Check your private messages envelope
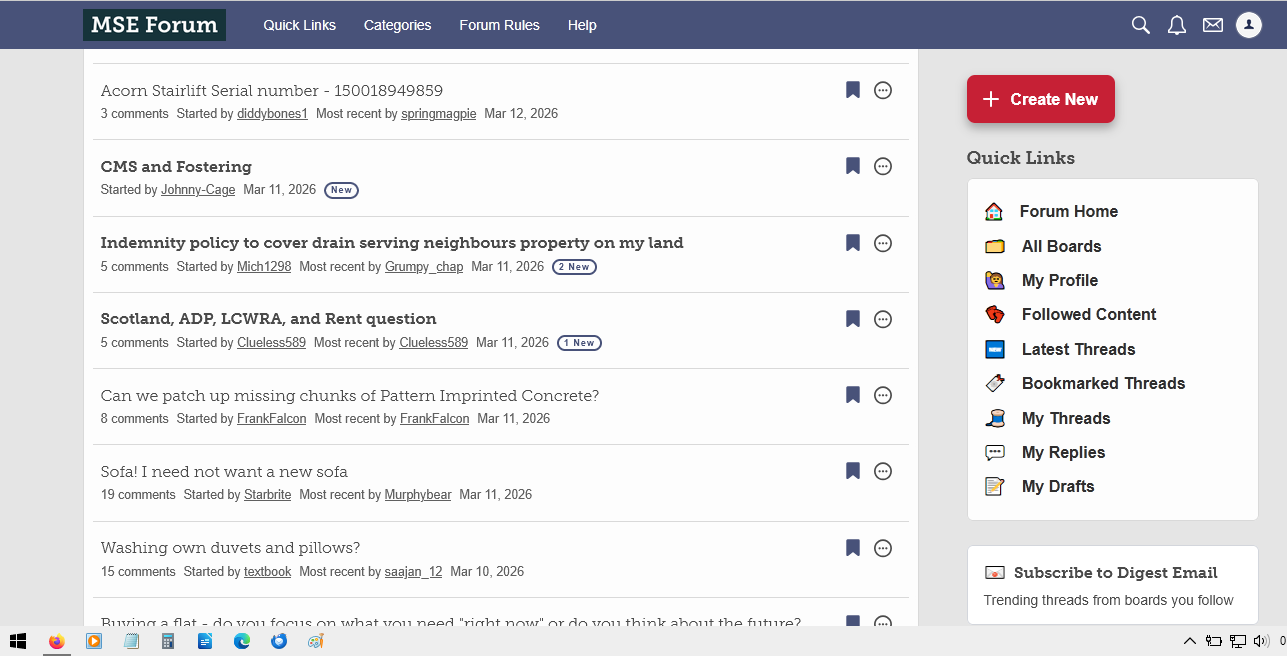This screenshot has height=671, width=1287. [1212, 25]
